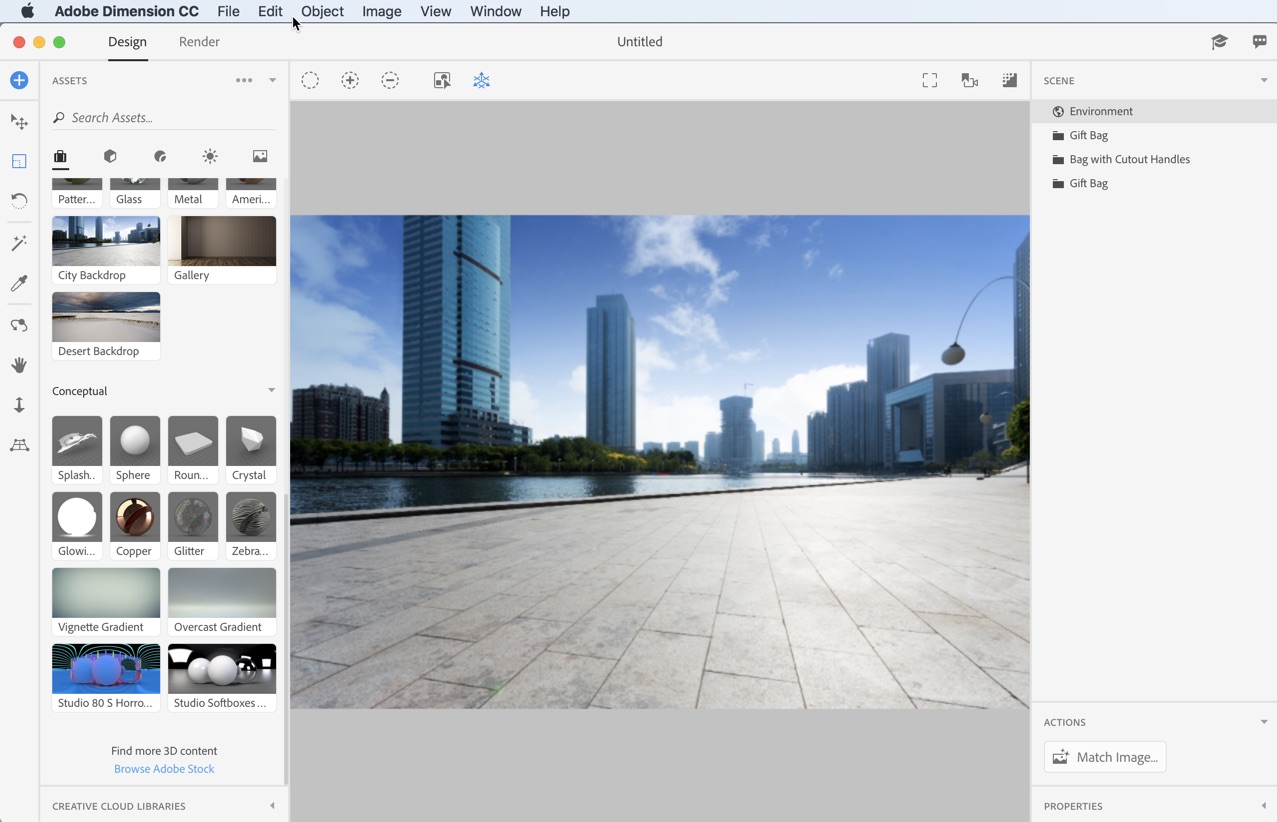Open the Object menu

click(321, 11)
